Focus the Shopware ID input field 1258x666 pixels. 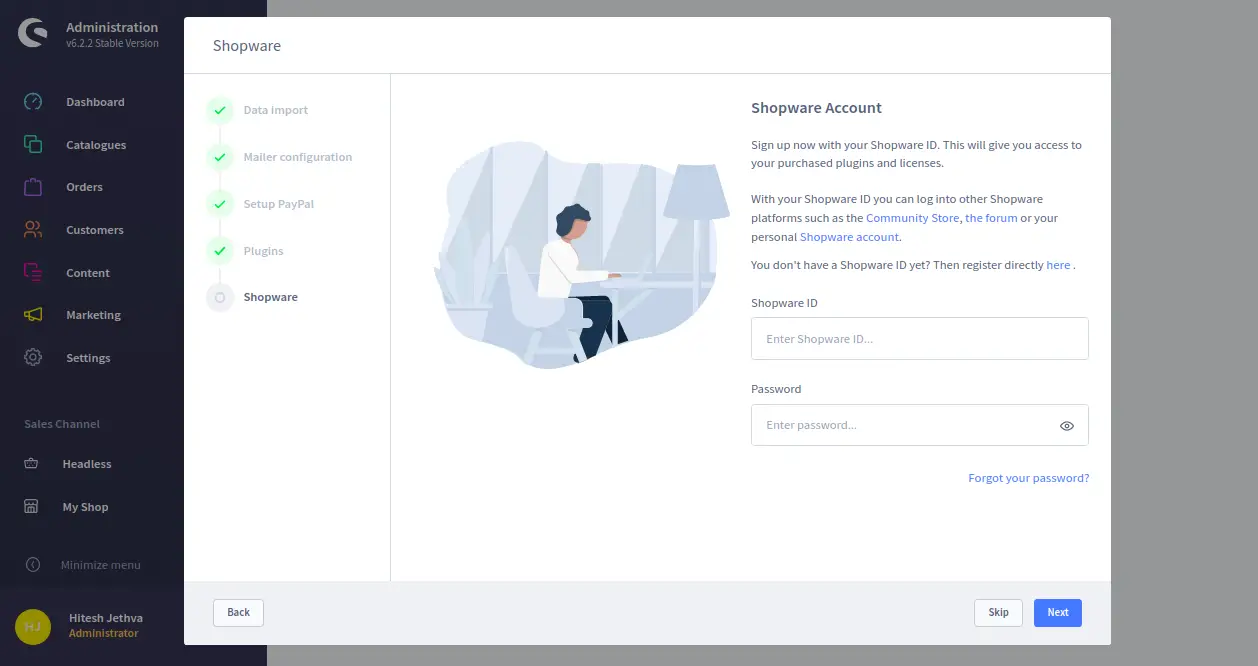click(x=920, y=339)
